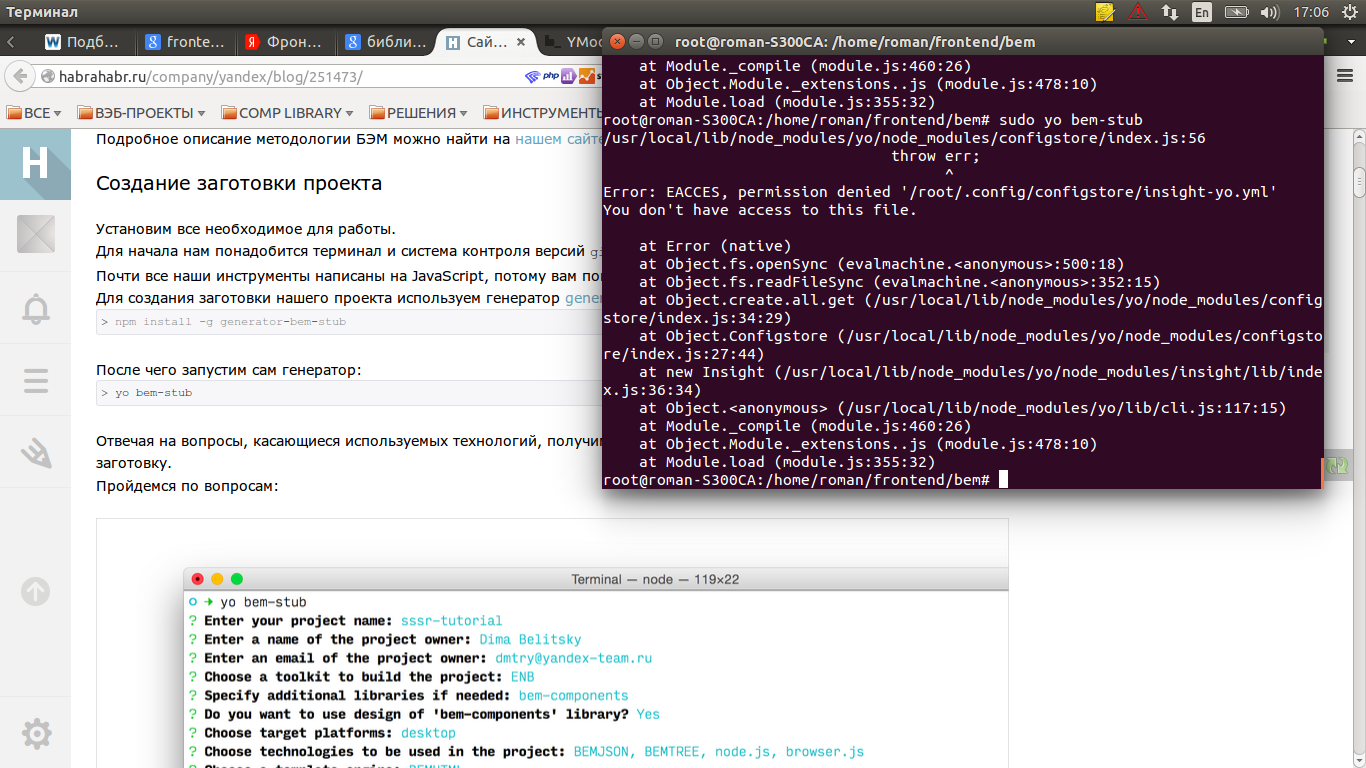Click the PHP extension icon in address bar
This screenshot has width=1366, height=768.
(550, 76)
